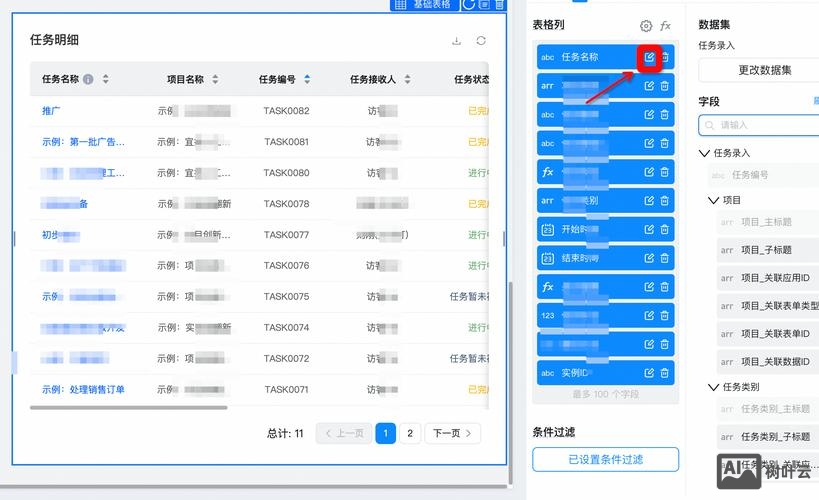Screen dimensions: 819x500
Task: Select field 项目_子标题
Action: tap(767, 250)
